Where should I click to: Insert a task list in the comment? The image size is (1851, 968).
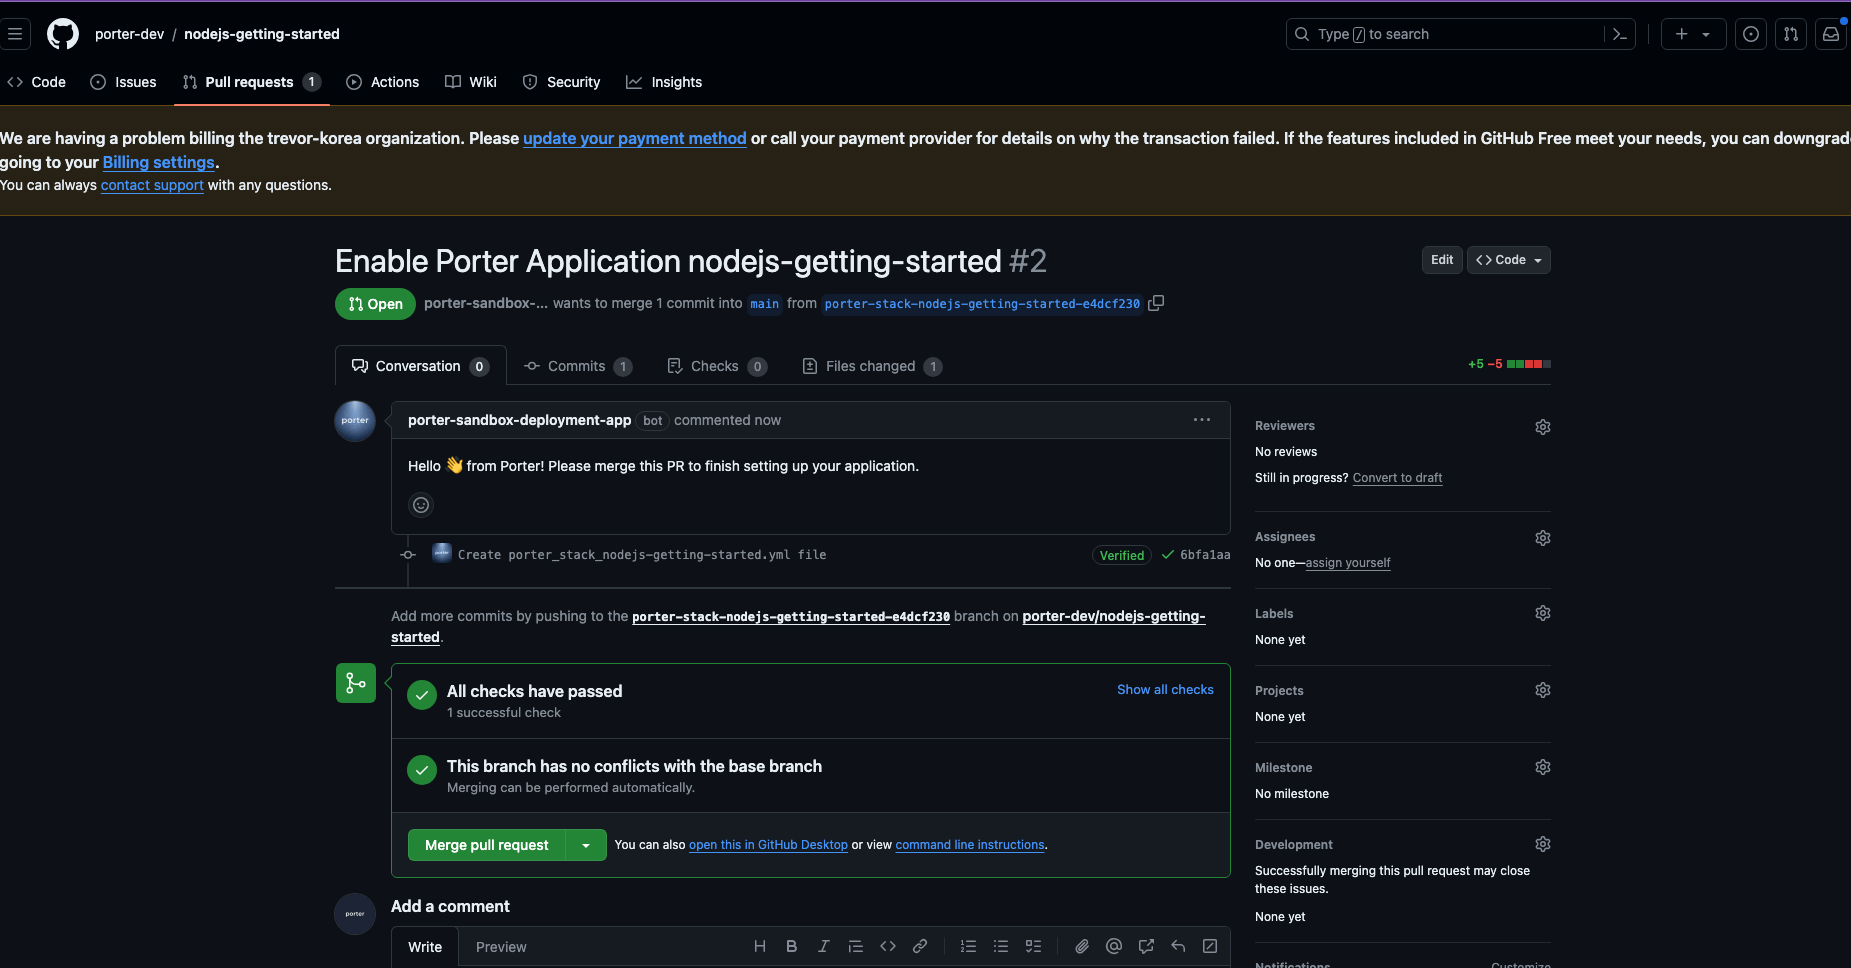[x=1033, y=946]
